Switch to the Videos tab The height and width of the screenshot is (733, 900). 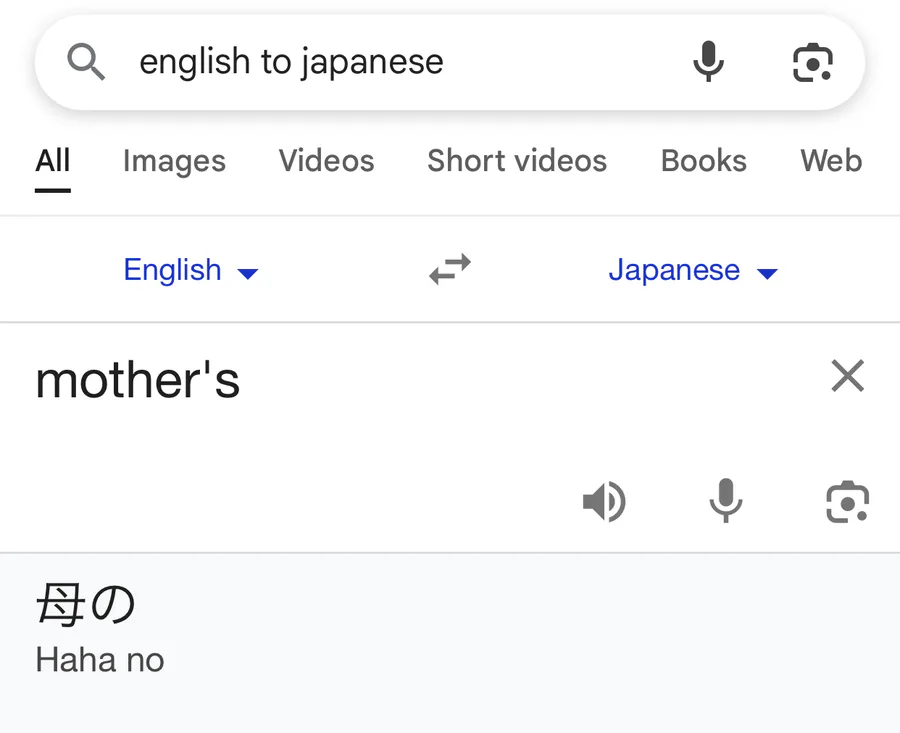coord(327,161)
